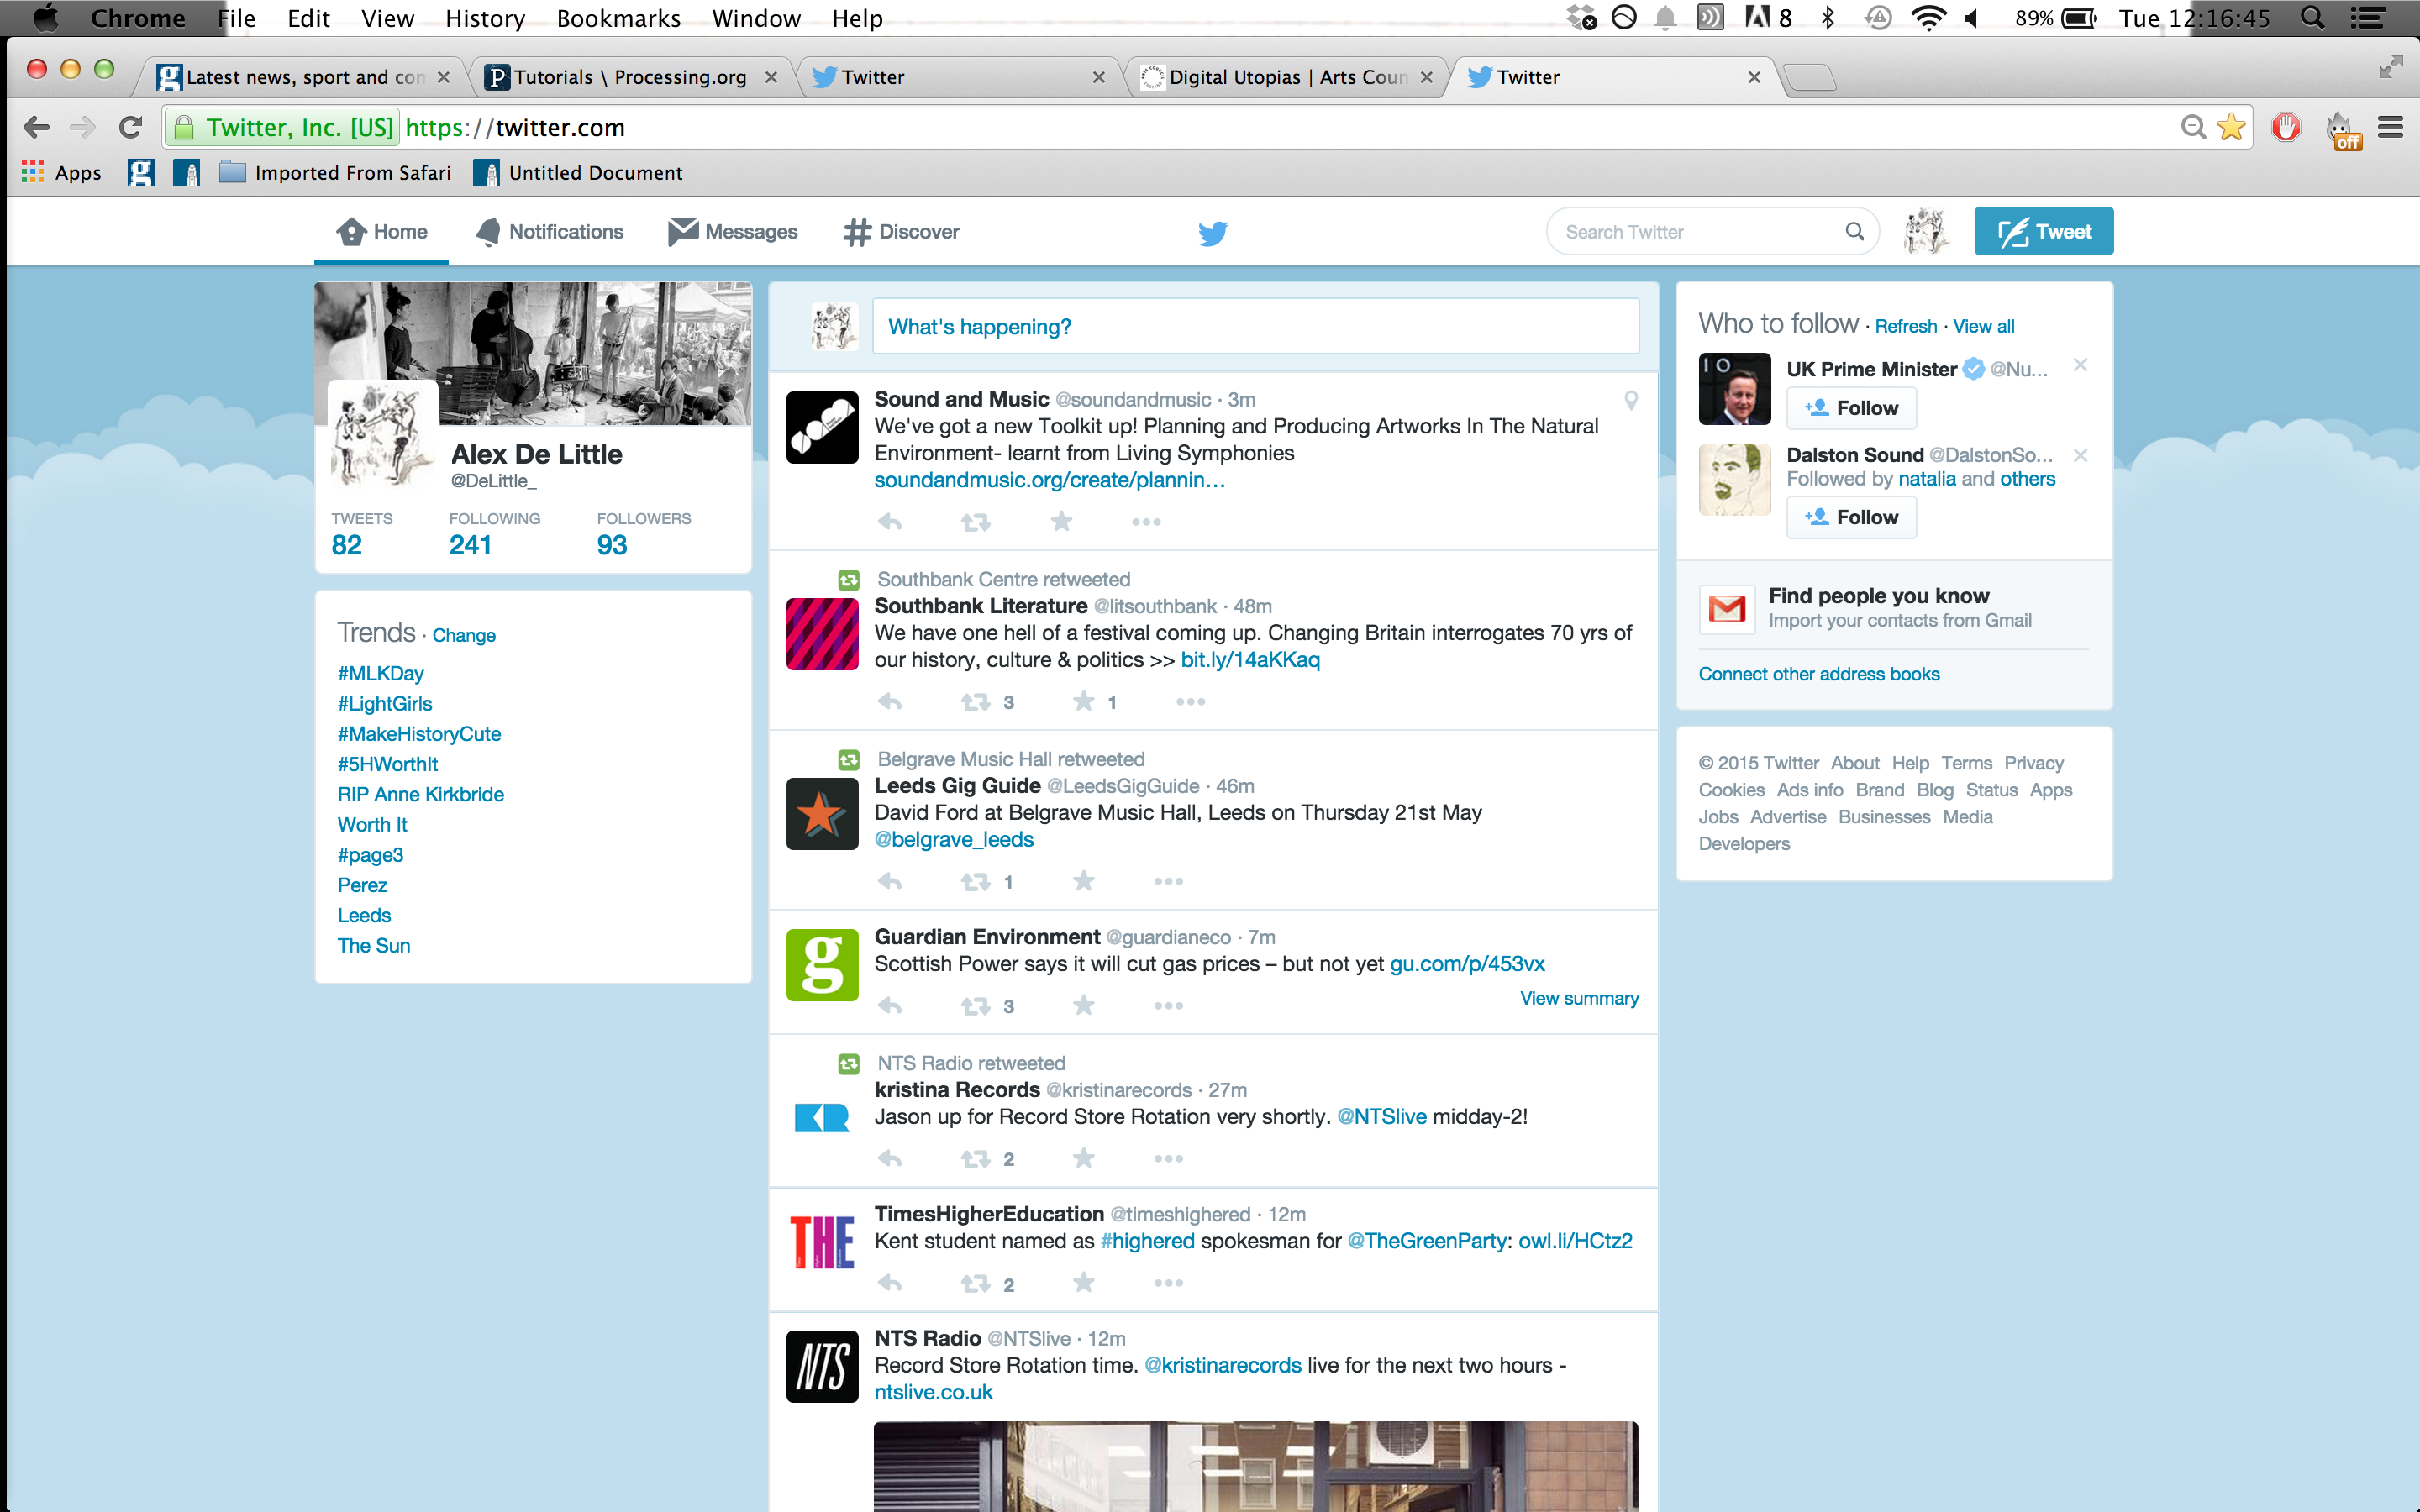Open Imported From Safari bookmarks folder

pos(335,173)
